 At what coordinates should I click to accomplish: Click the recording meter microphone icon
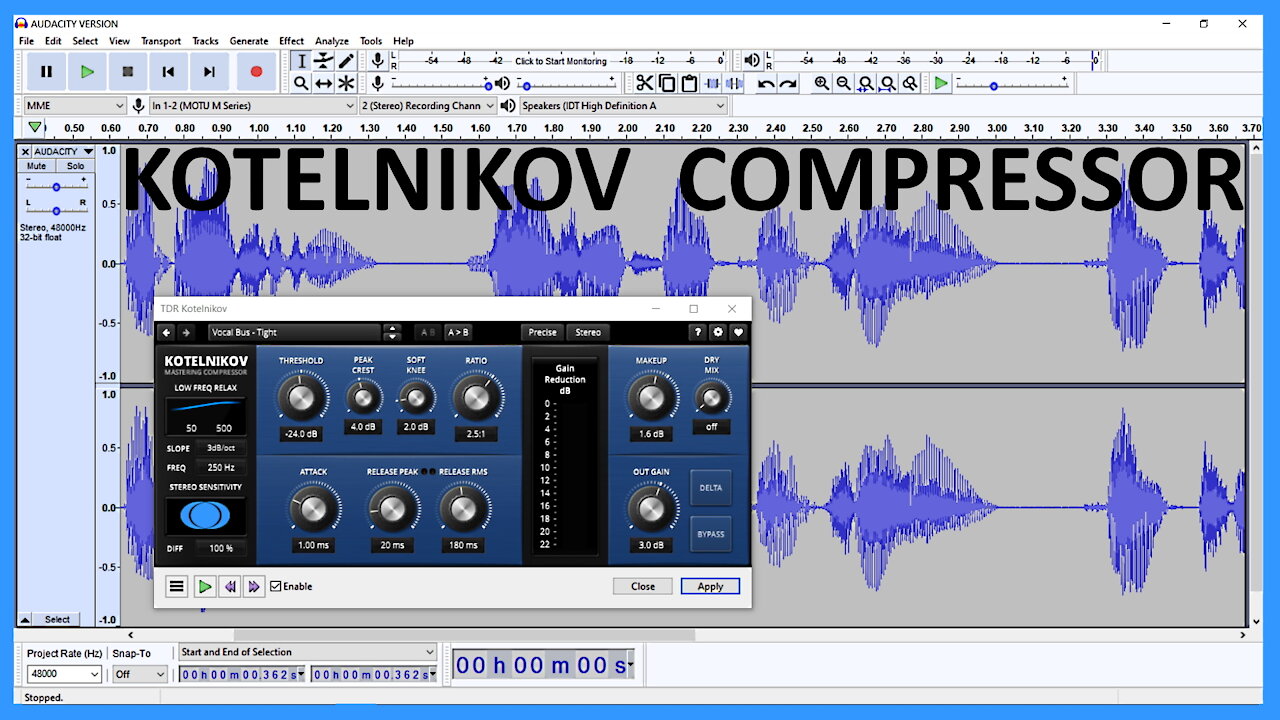[378, 61]
